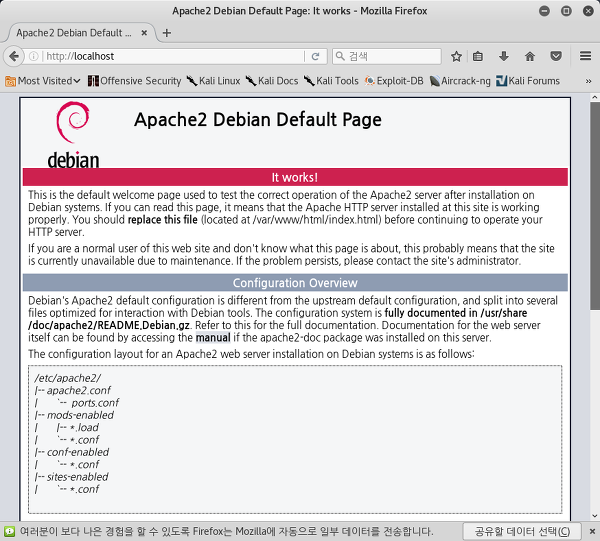Open a new tab with plus button
Image resolution: width=600 pixels, height=541 pixels.
pyautogui.click(x=166, y=33)
